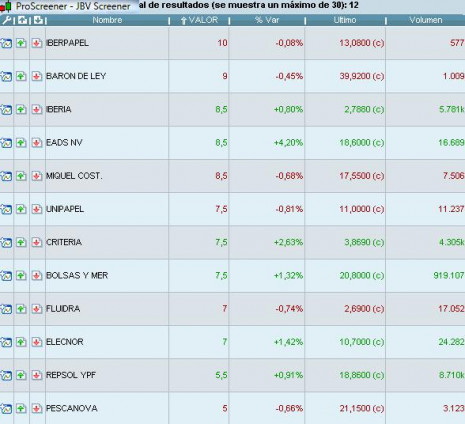Click red down arrow for FLUIDRA

pyautogui.click(x=37, y=309)
